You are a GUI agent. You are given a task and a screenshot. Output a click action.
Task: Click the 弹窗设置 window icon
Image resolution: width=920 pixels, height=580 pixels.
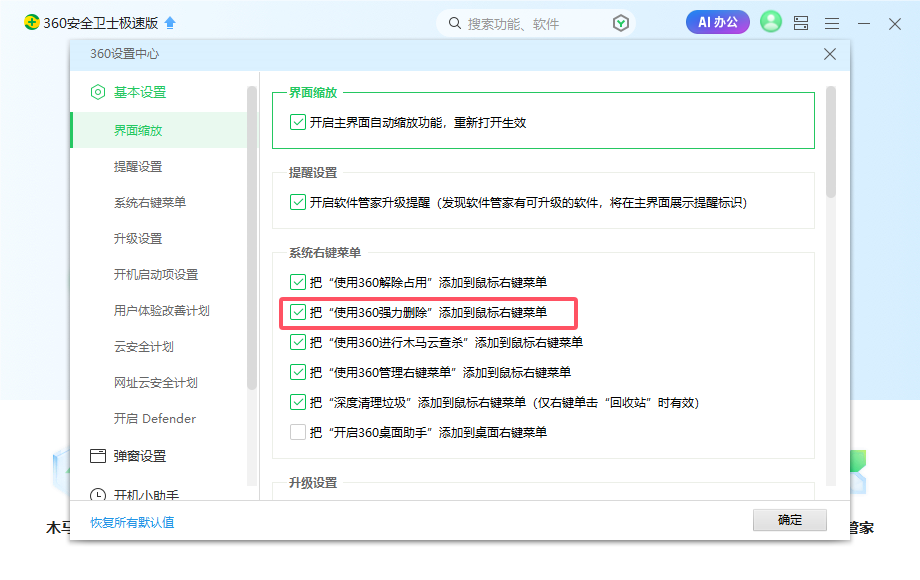click(x=98, y=456)
